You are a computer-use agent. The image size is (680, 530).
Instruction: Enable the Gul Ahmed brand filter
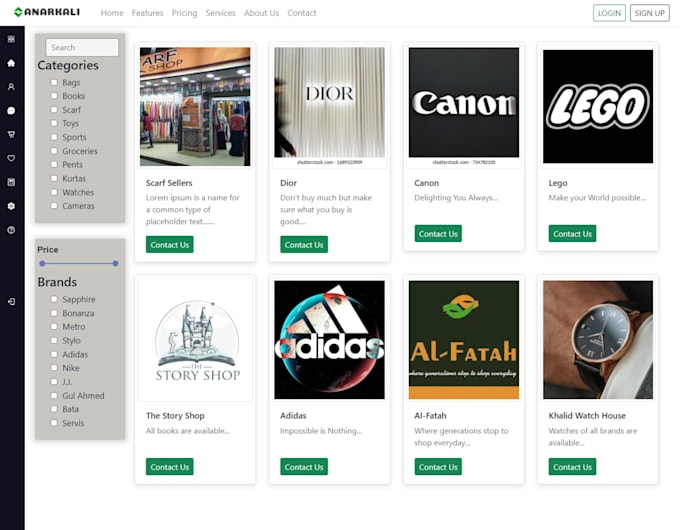pos(54,396)
